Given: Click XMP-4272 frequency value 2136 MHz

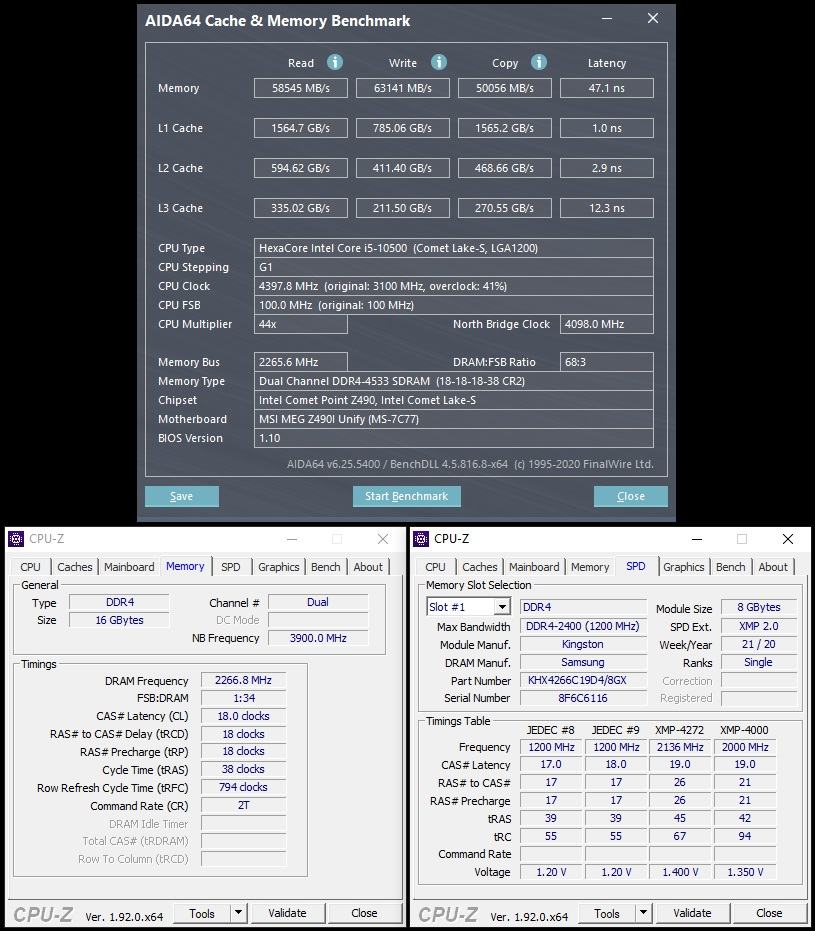Looking at the screenshot, I should (x=680, y=747).
